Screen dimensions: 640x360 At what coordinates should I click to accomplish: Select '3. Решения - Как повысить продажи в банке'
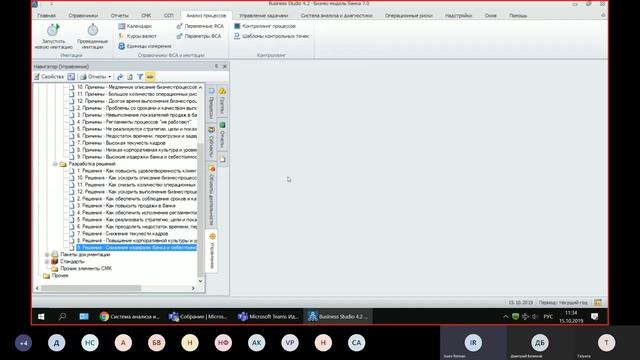(x=126, y=206)
